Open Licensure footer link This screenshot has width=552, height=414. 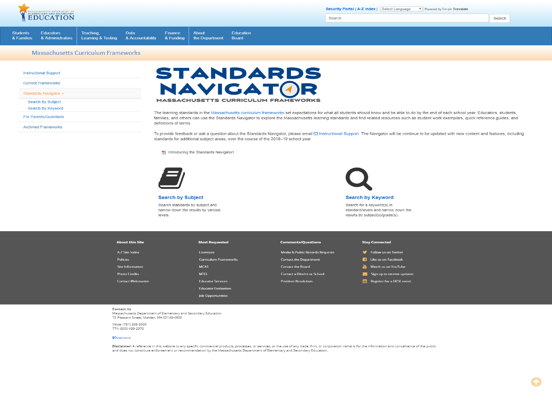207,252
